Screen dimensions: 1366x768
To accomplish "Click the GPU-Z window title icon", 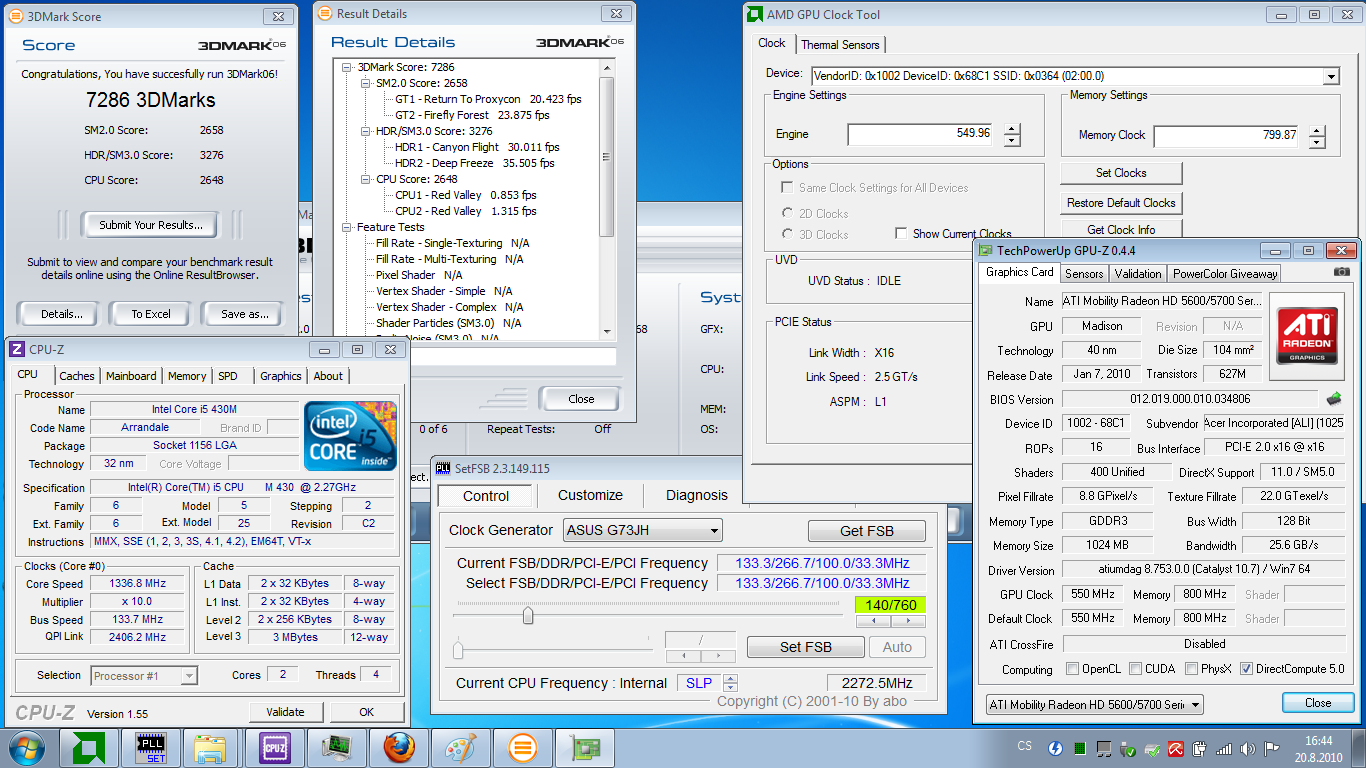I will (x=986, y=251).
